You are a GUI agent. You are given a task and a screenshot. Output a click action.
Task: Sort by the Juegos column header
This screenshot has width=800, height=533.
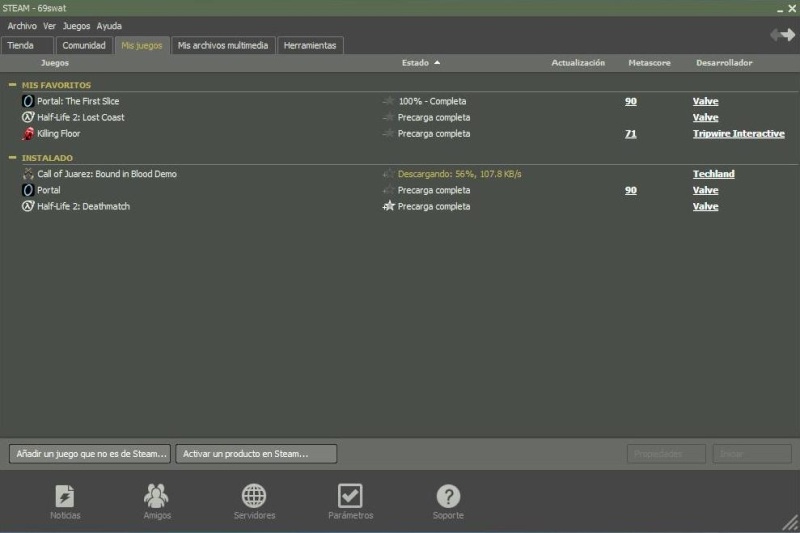click(x=55, y=63)
